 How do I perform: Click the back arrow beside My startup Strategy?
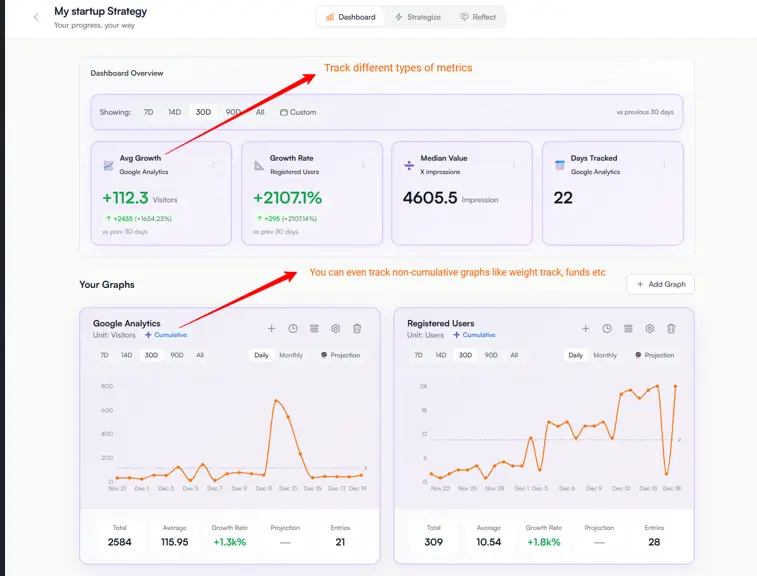tap(36, 17)
